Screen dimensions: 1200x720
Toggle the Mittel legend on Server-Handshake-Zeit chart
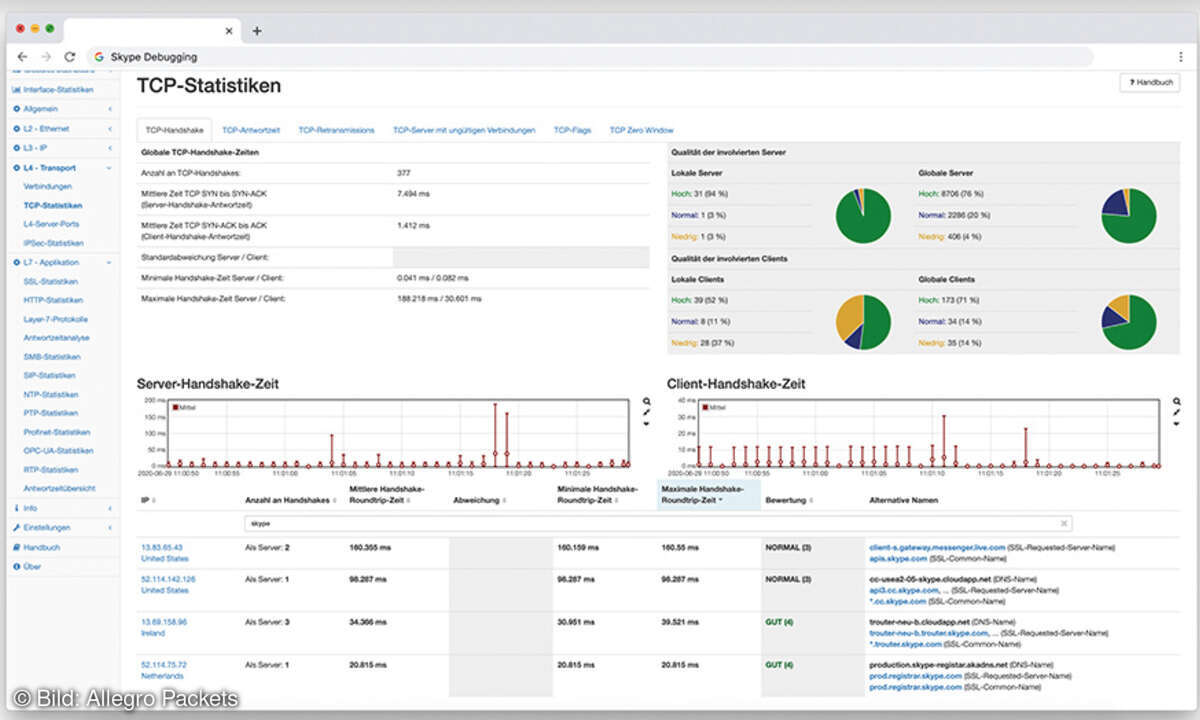pos(185,407)
